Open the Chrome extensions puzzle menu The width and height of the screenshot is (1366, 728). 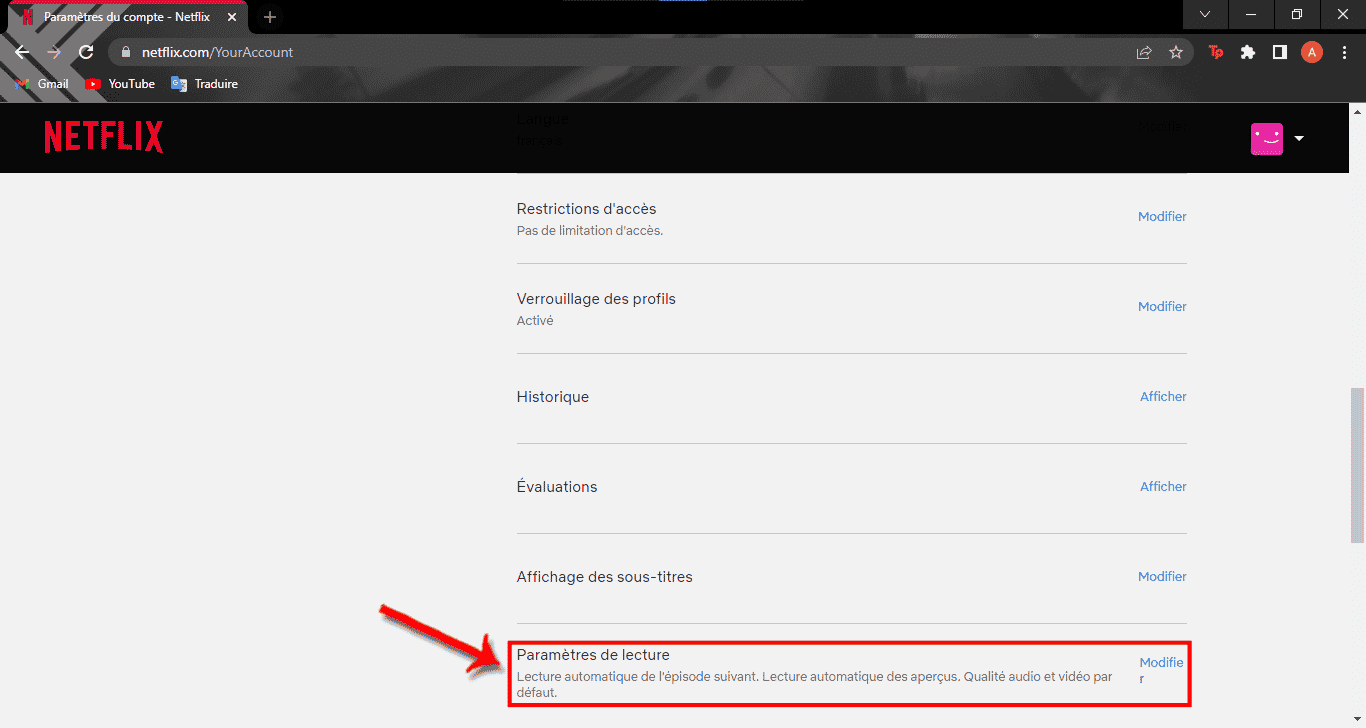click(1248, 52)
